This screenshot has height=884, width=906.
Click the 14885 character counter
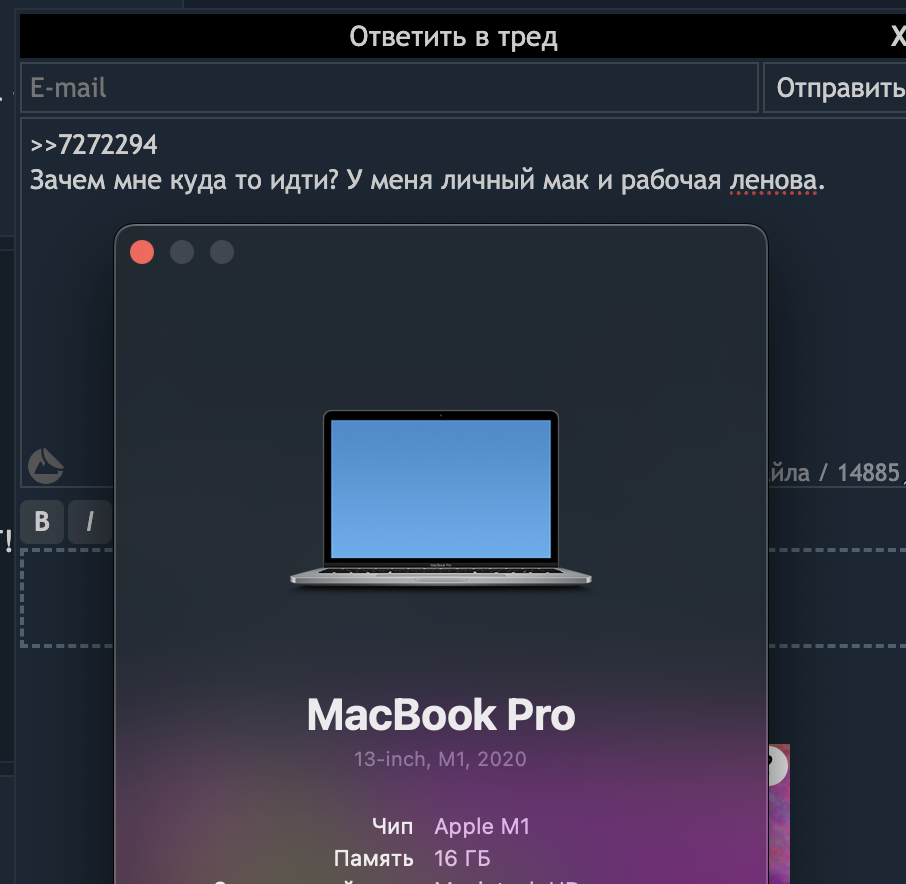coord(868,473)
